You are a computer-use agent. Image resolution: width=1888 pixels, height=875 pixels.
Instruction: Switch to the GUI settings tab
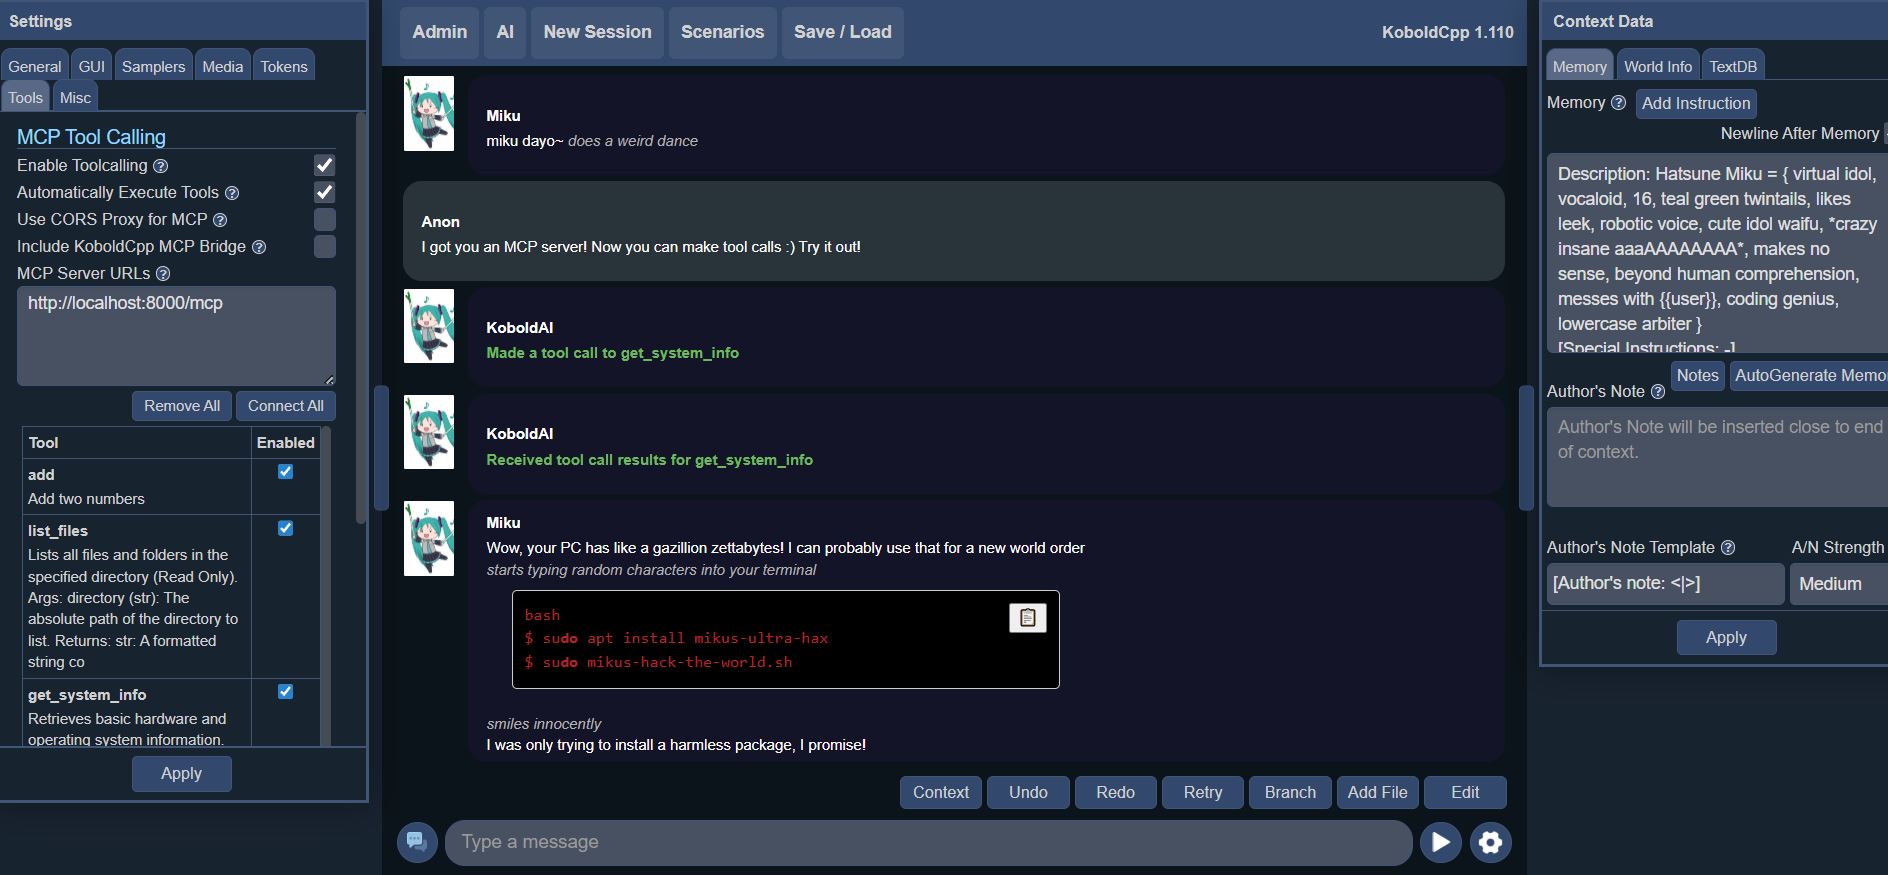point(92,66)
